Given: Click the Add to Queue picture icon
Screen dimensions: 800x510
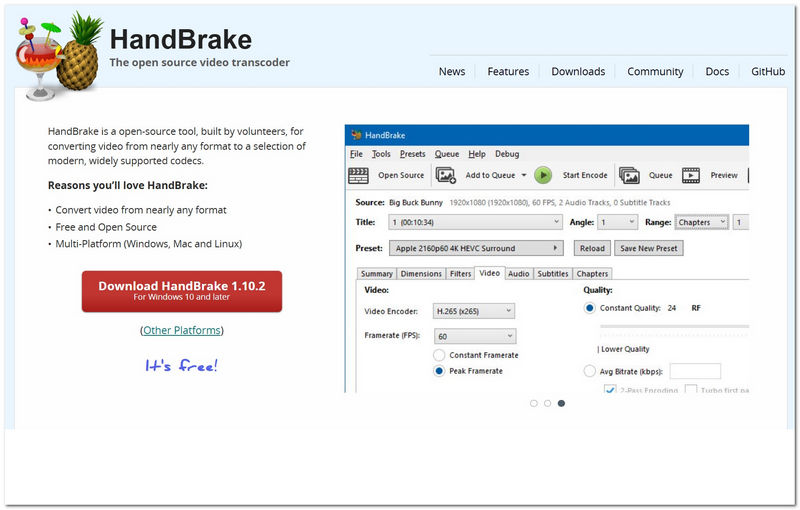Looking at the screenshot, I should pos(446,175).
